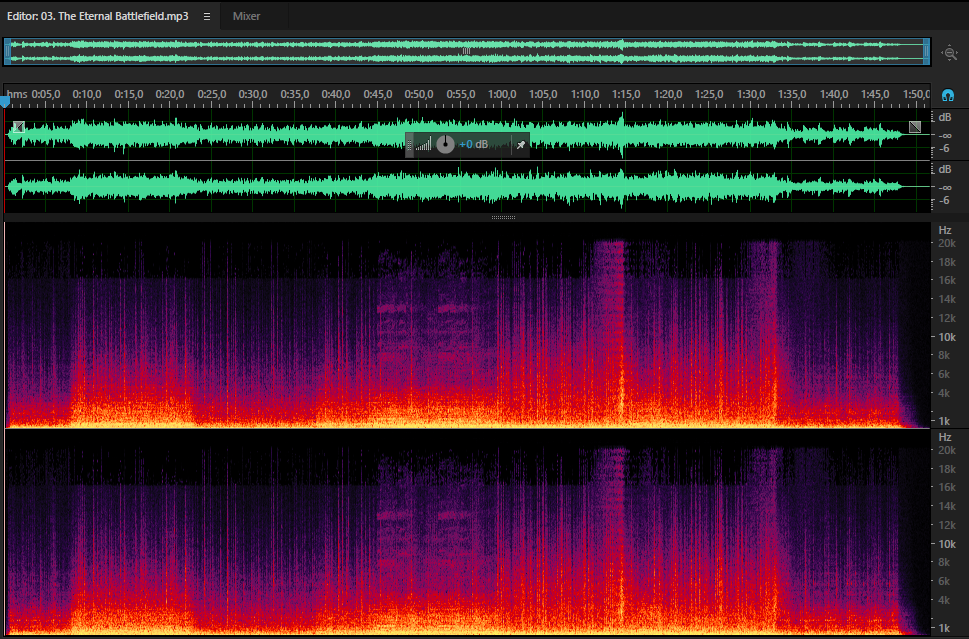Click 1:45,0 on the time ruler
The width and height of the screenshot is (969, 639).
coord(875,95)
